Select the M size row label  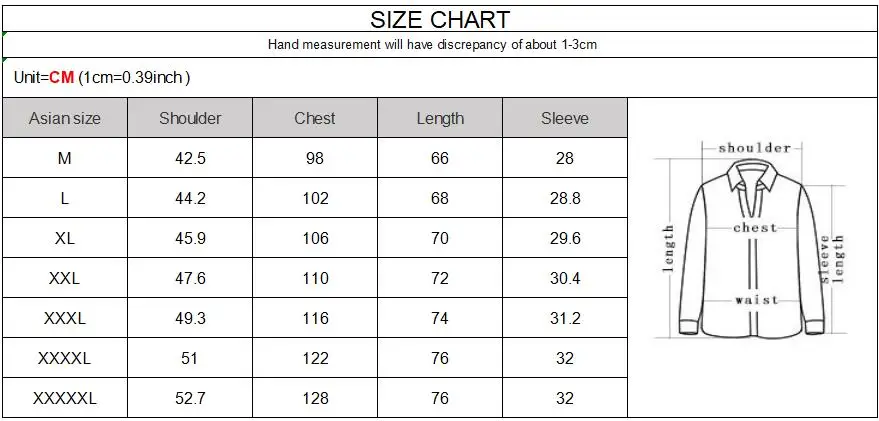pos(65,159)
